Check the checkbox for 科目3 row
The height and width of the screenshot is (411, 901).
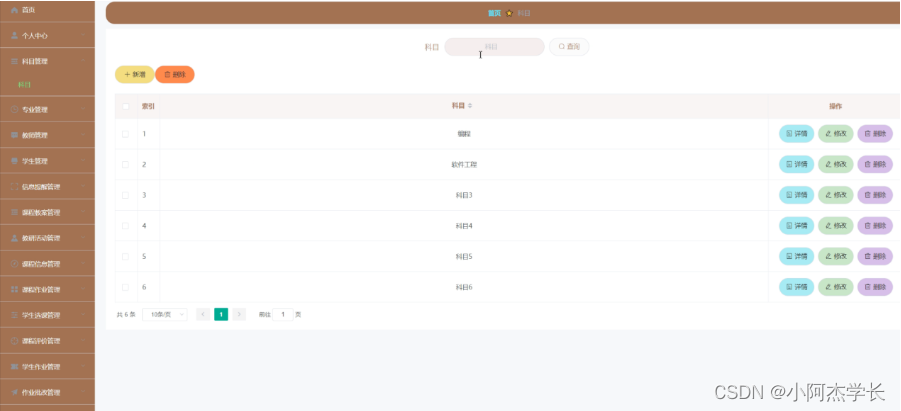125,195
